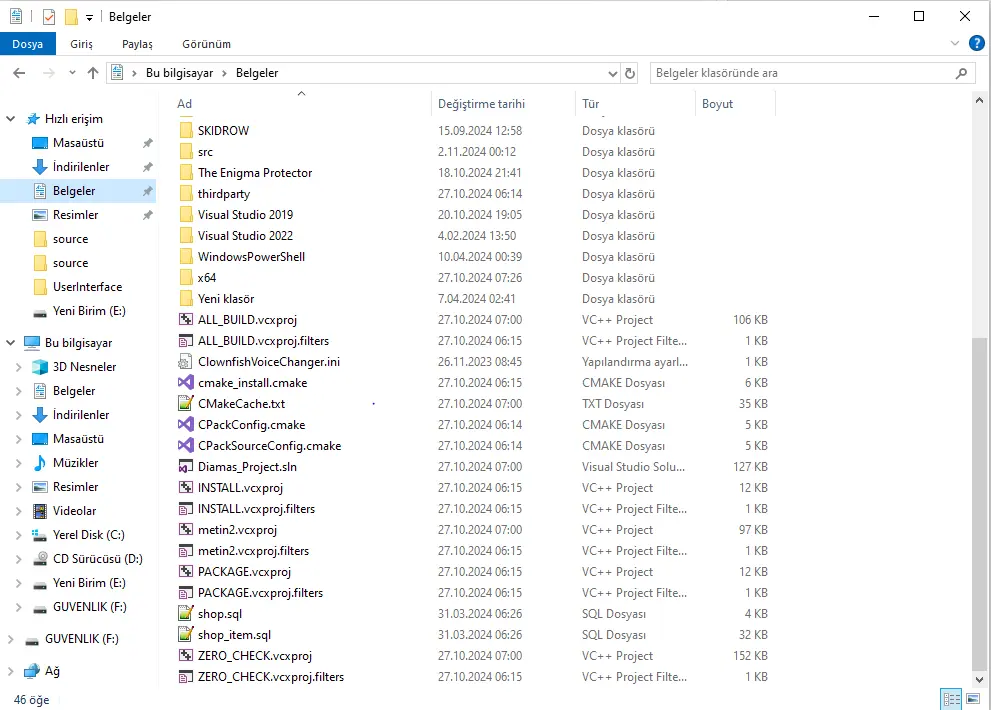Select shop_item.sql file name
This screenshot has width=991, height=710.
point(234,635)
